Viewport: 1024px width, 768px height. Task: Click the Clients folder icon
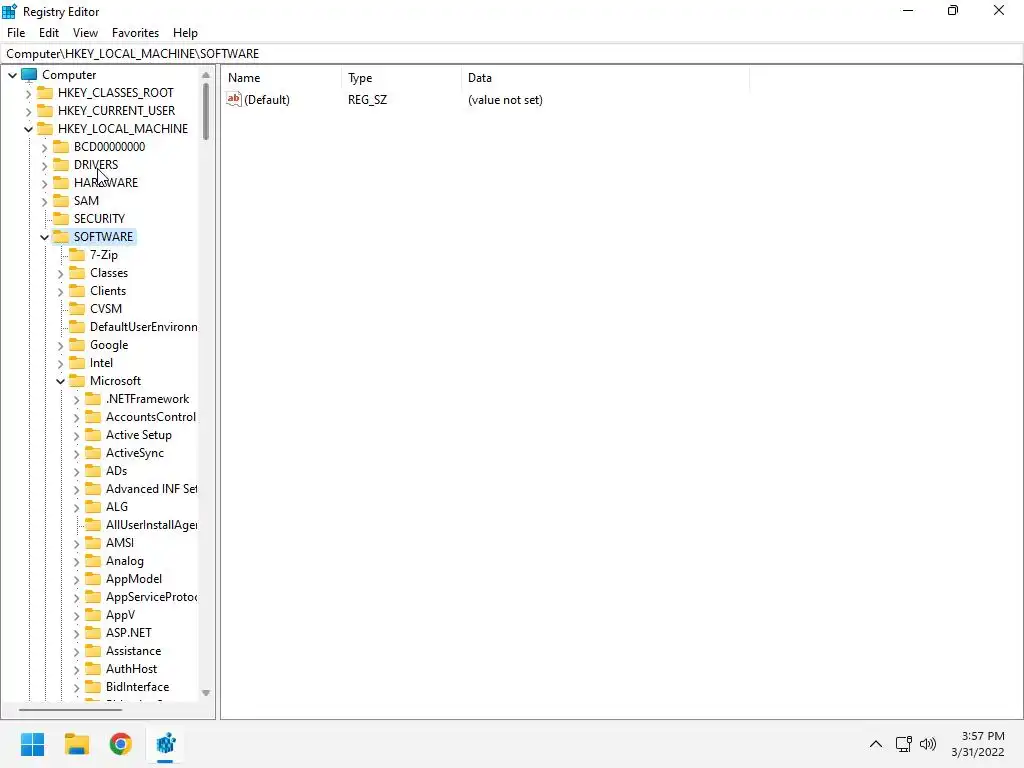tap(77, 291)
